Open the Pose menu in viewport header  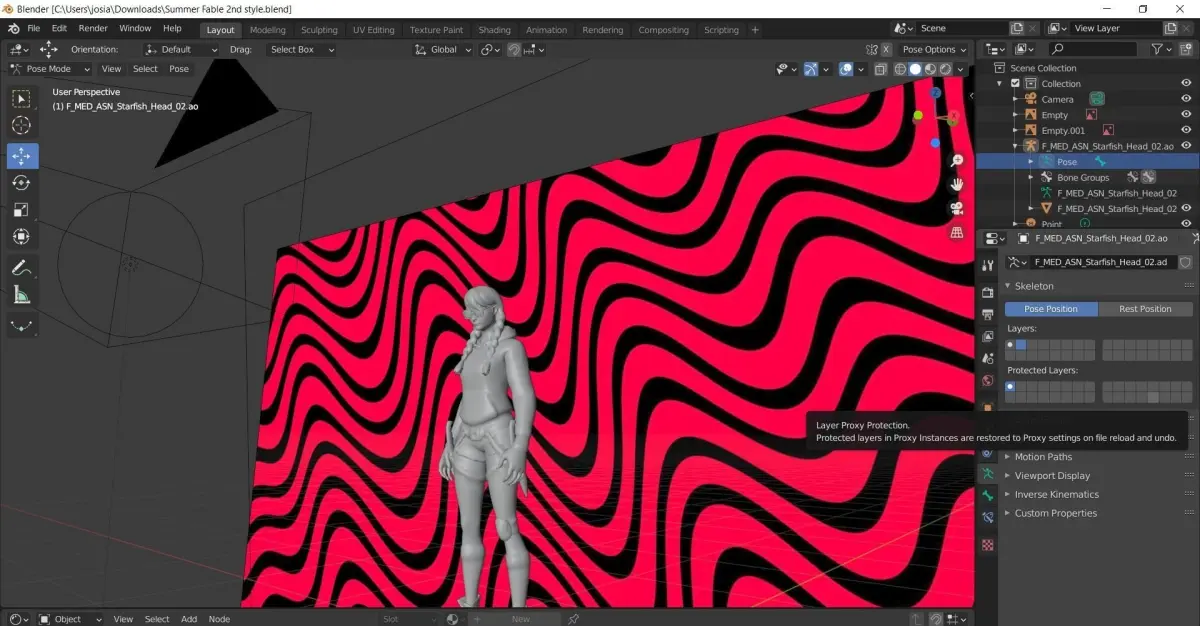click(179, 69)
